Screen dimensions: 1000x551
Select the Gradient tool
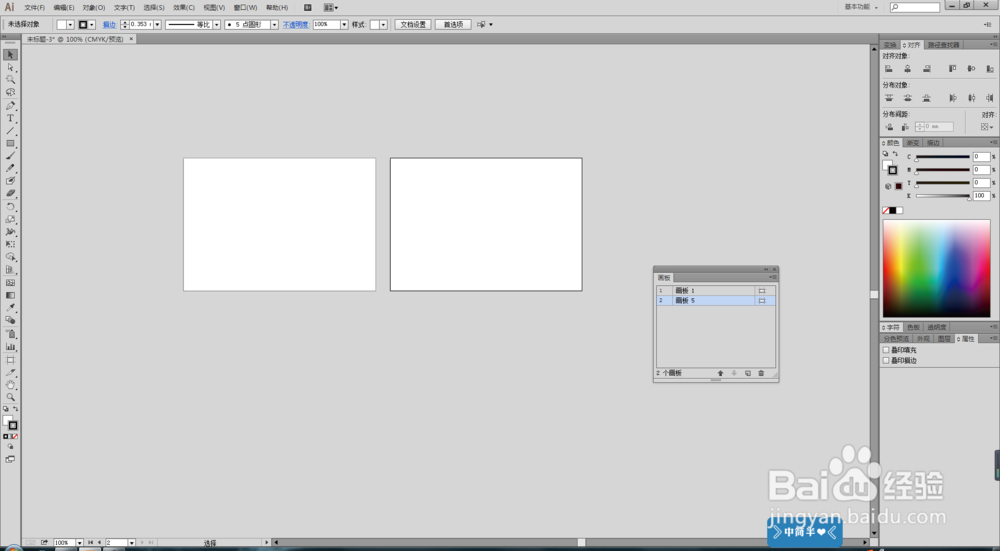click(x=10, y=295)
